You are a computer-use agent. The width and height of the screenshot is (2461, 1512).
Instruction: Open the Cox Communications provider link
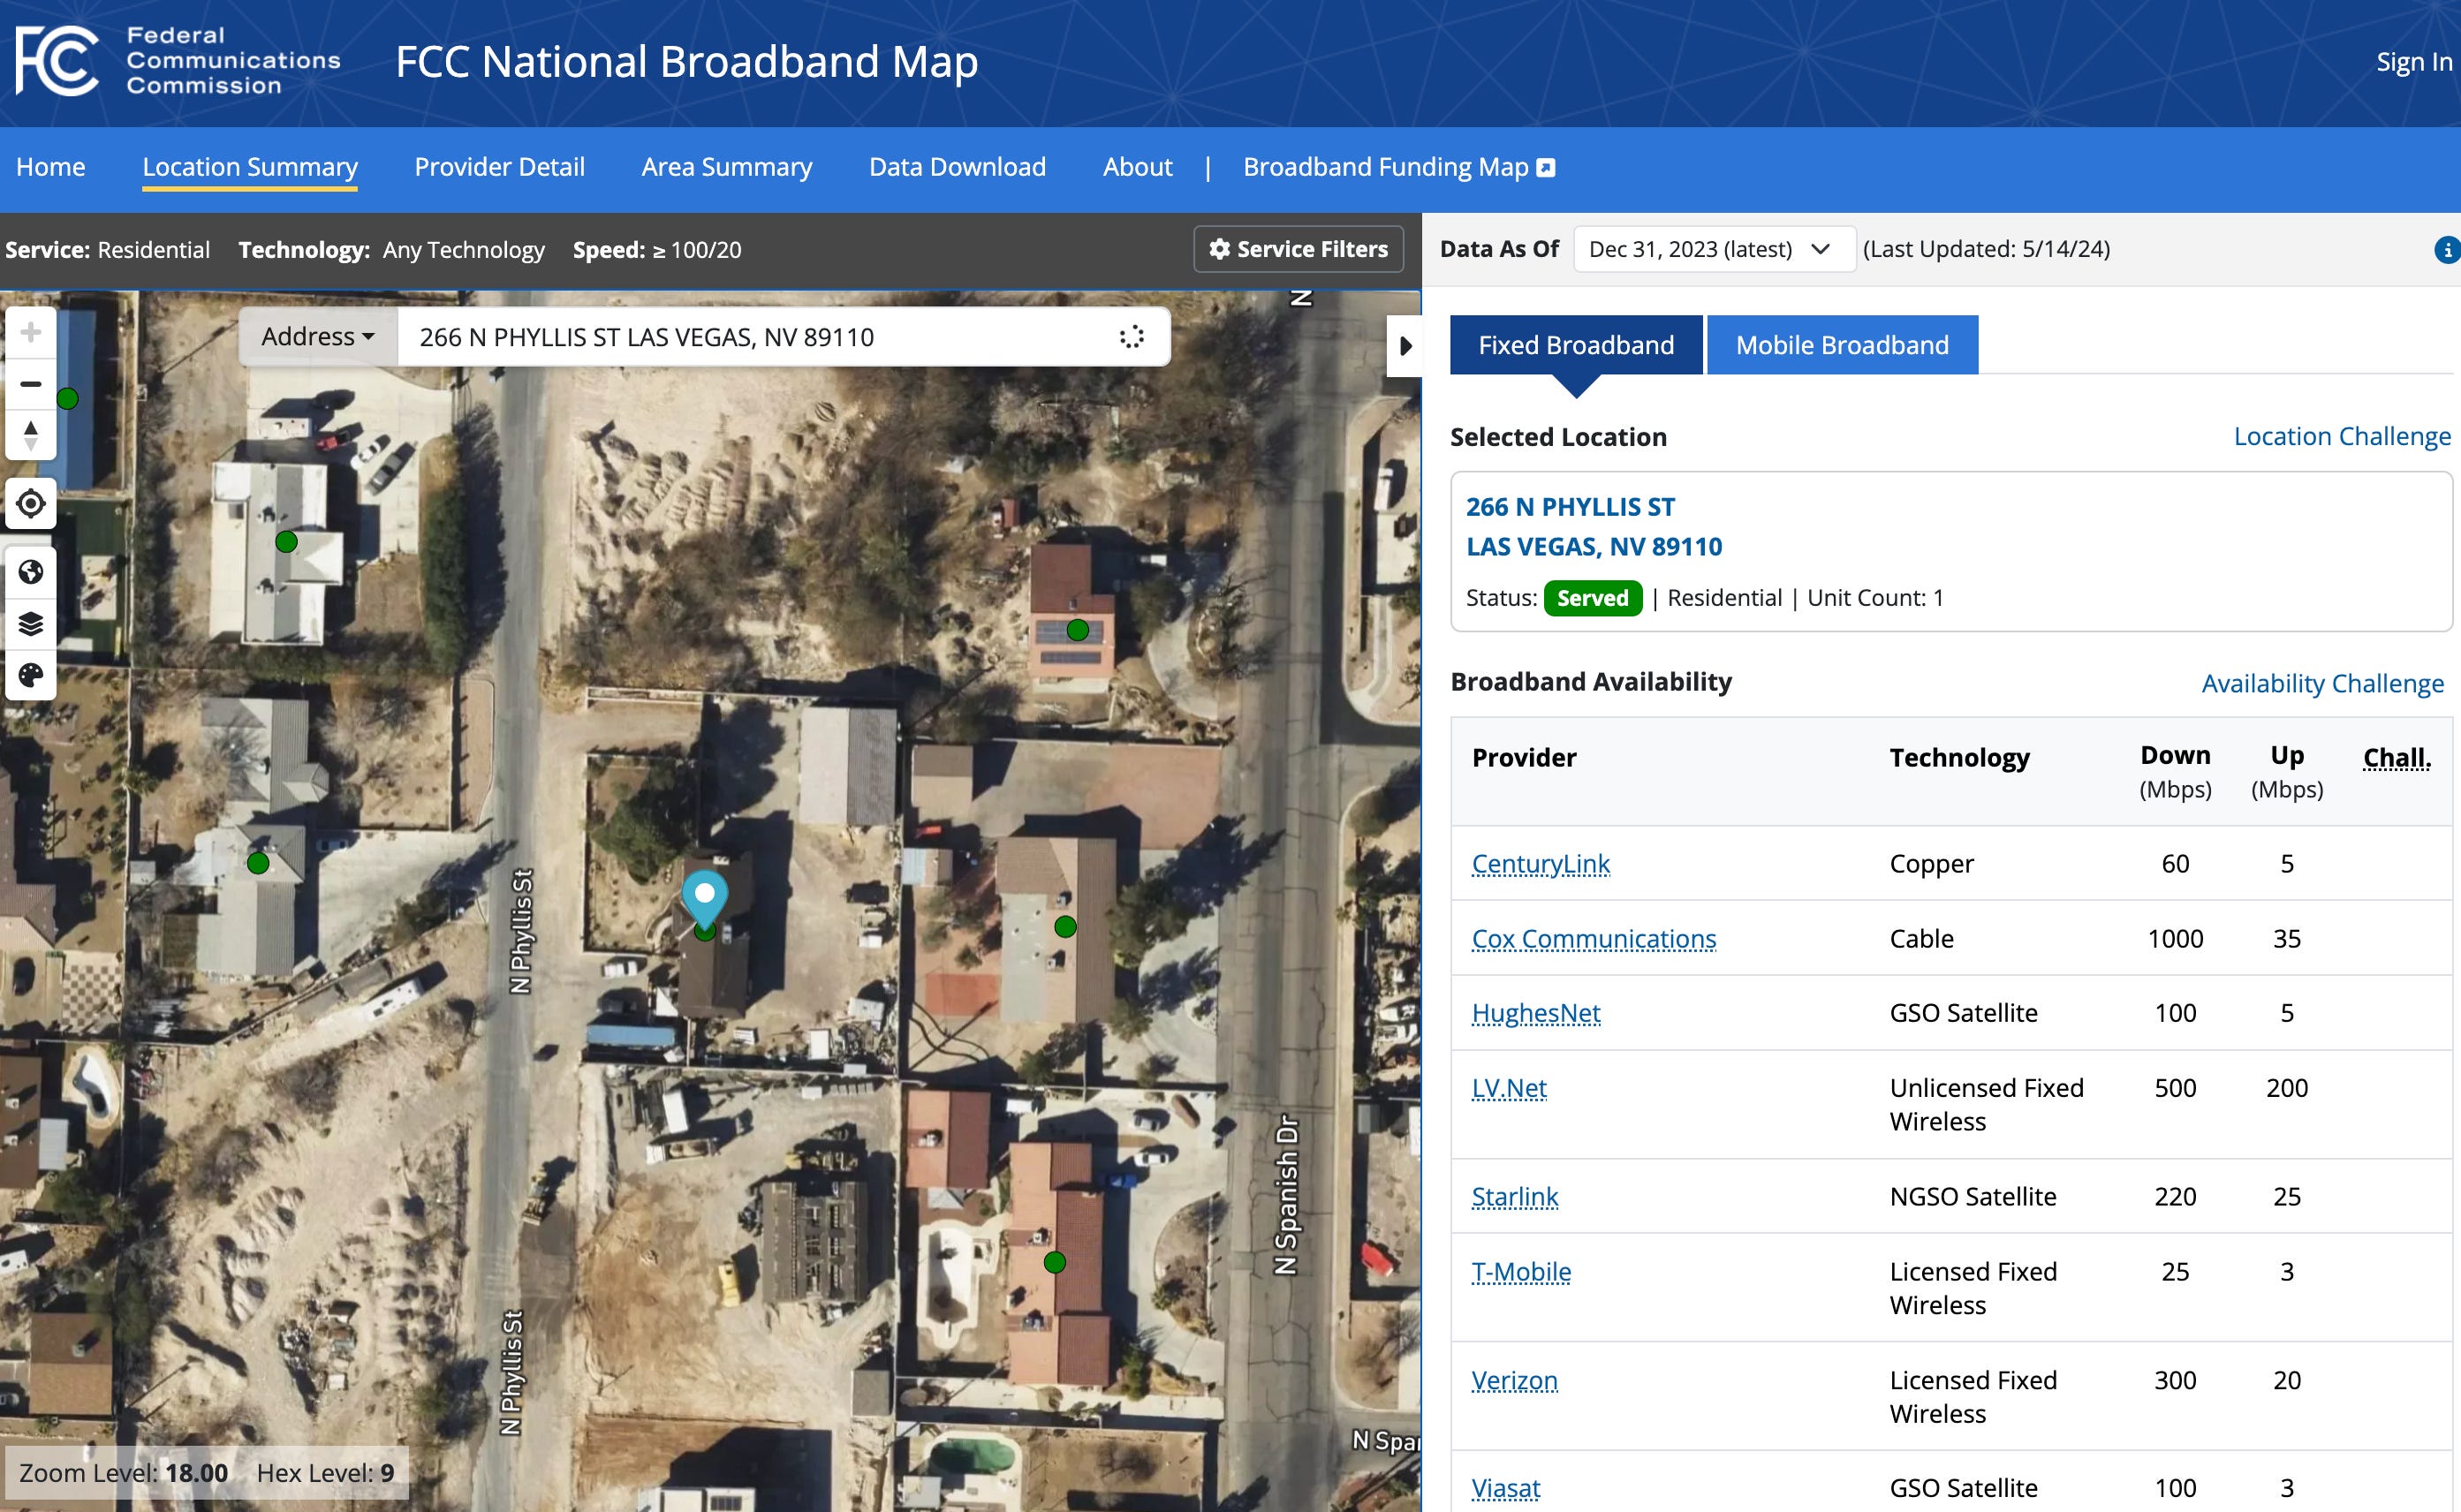pyautogui.click(x=1593, y=938)
